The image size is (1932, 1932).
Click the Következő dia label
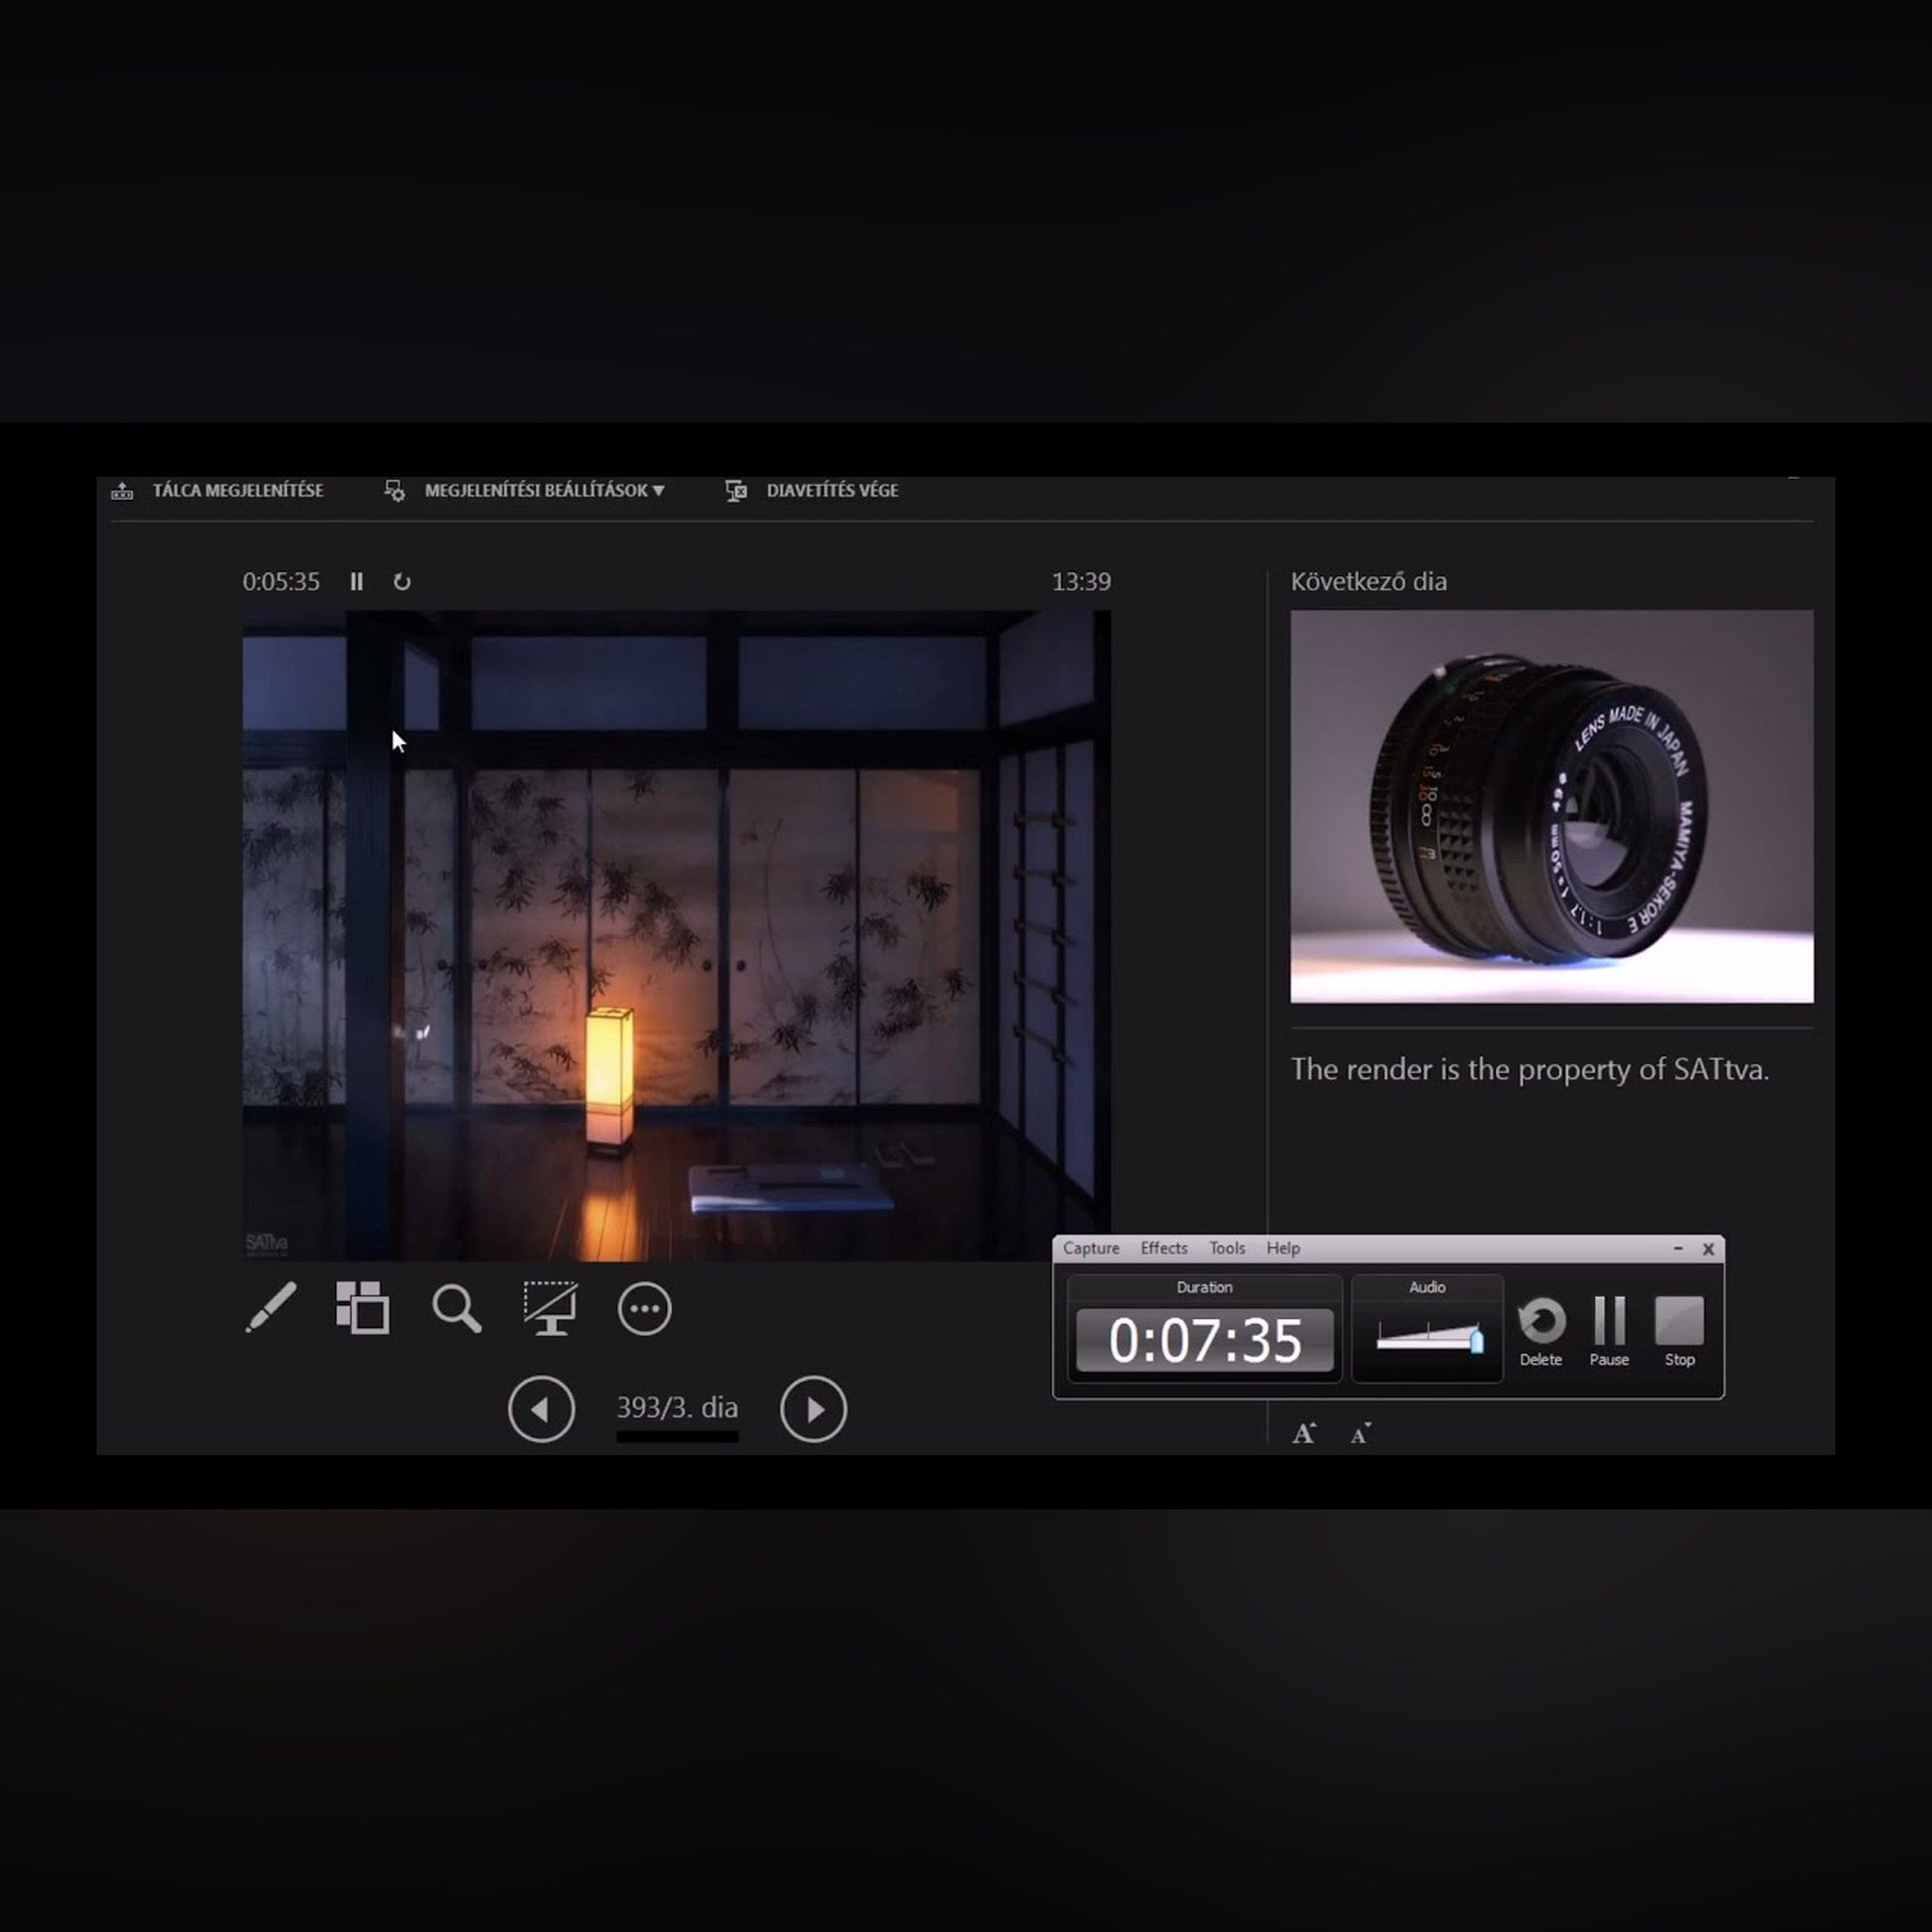click(x=1368, y=581)
